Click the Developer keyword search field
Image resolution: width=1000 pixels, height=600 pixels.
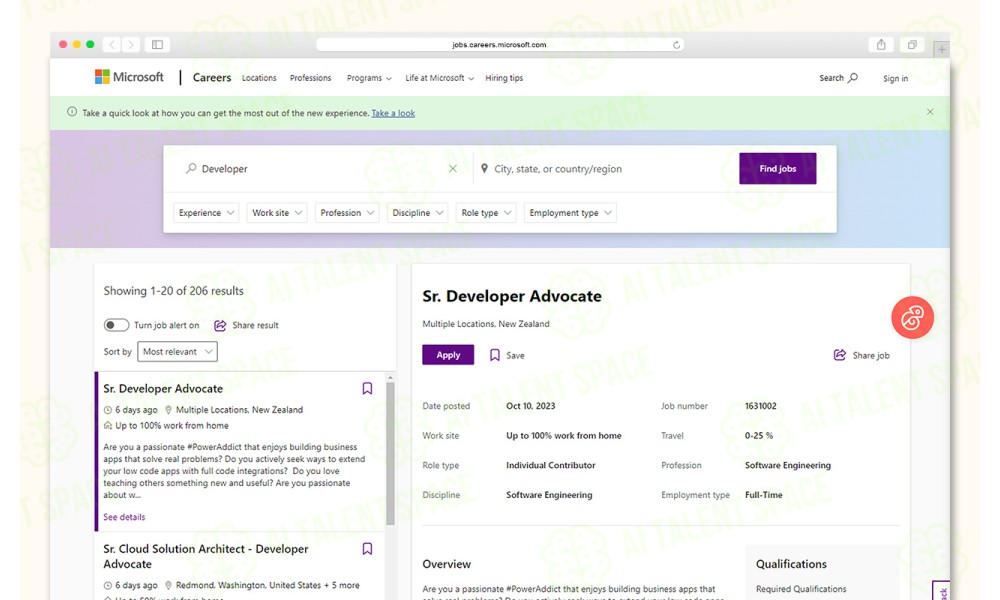pyautogui.click(x=319, y=169)
